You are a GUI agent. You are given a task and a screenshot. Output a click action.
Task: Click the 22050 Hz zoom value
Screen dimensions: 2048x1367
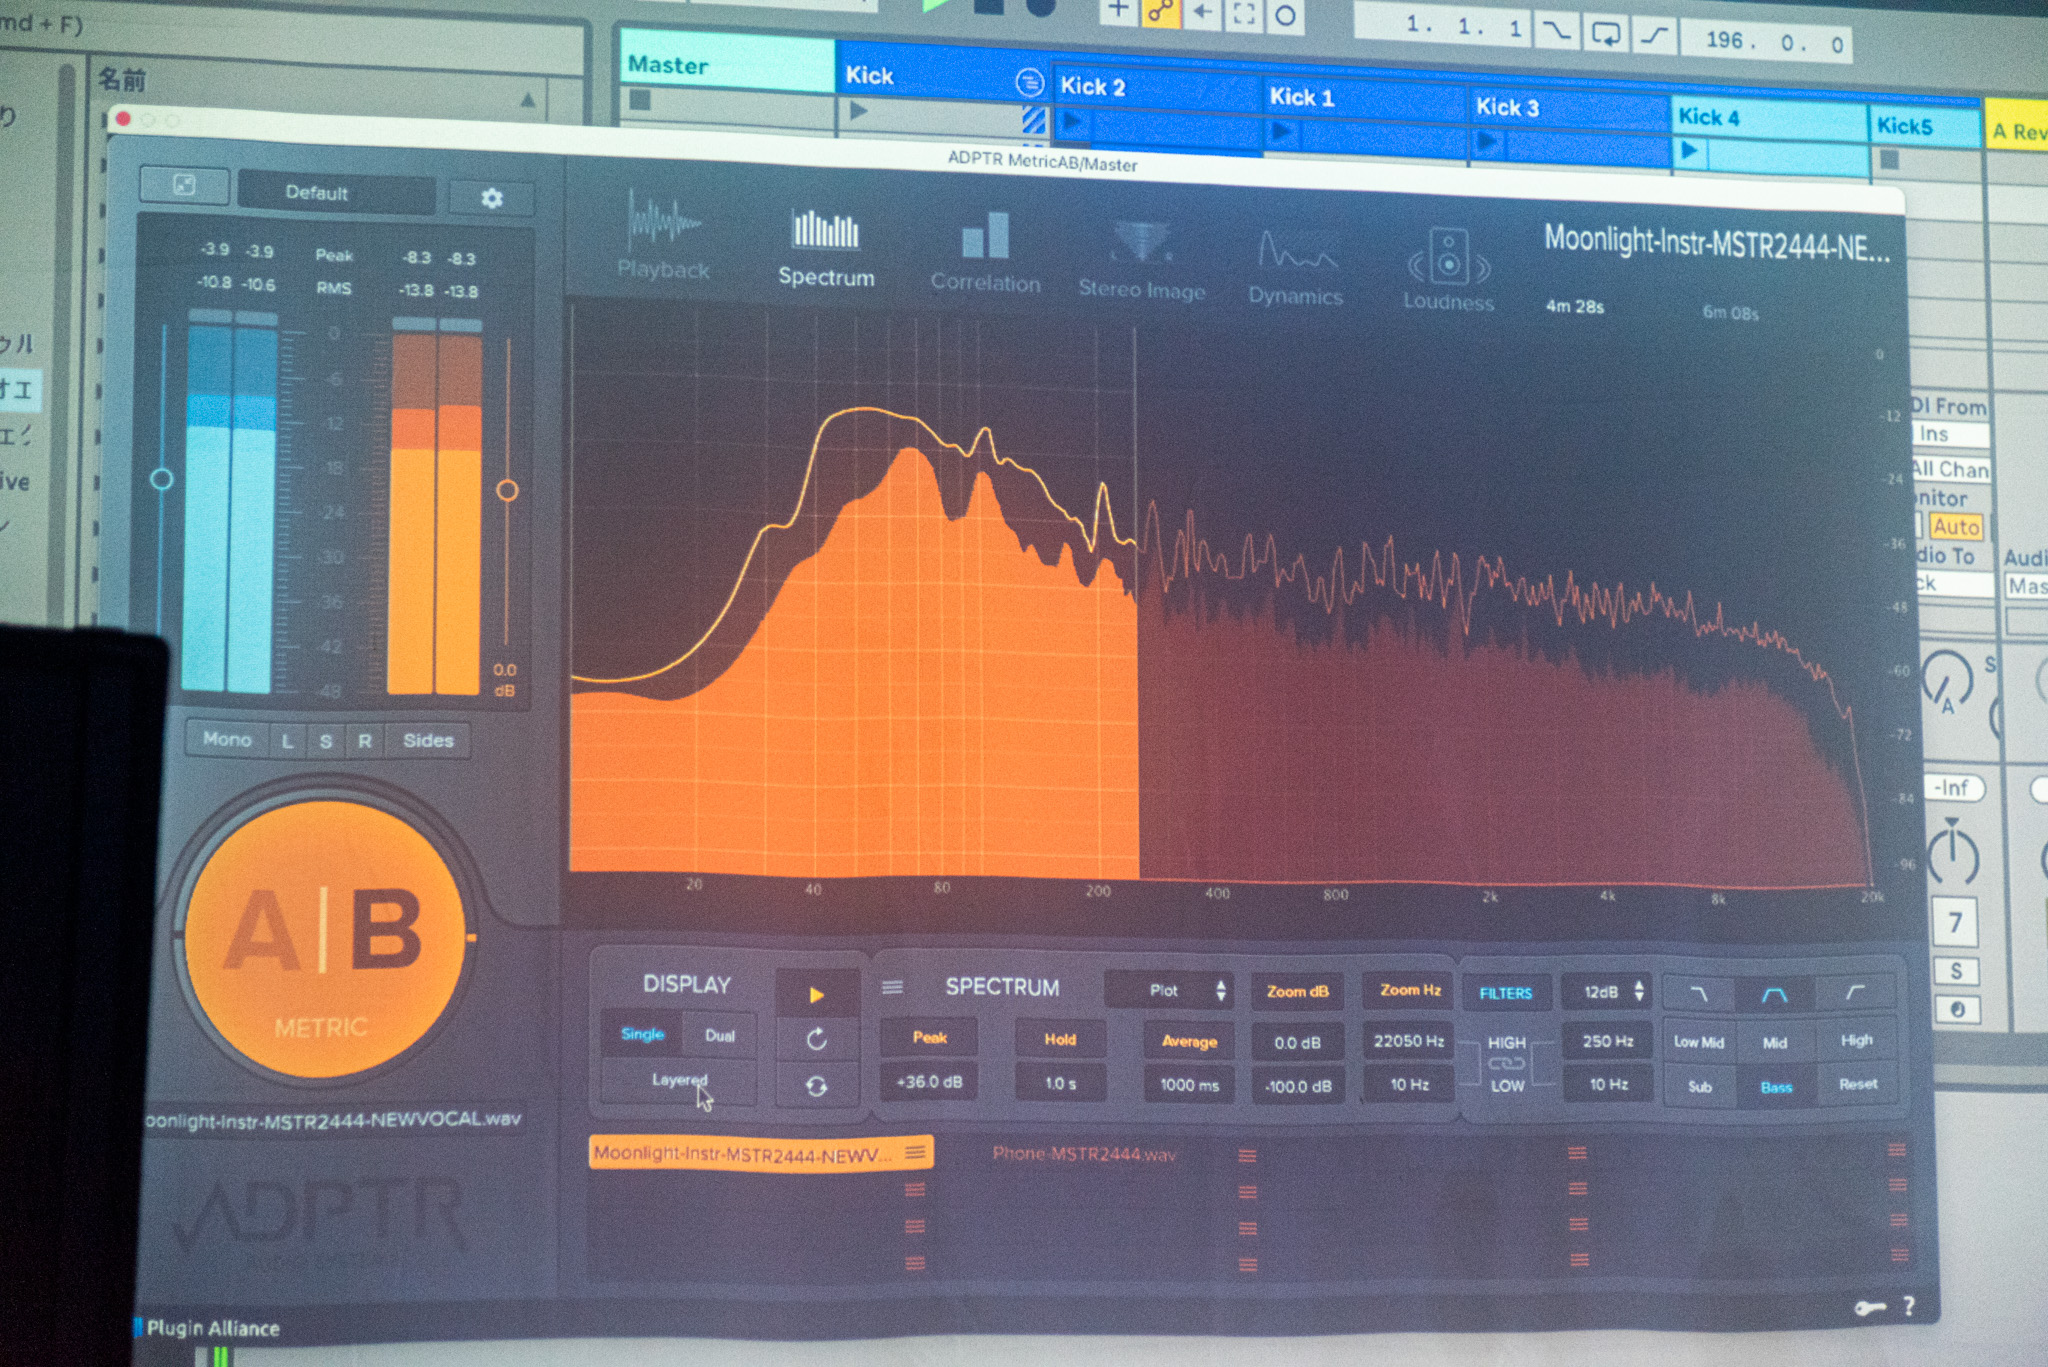1408,1041
